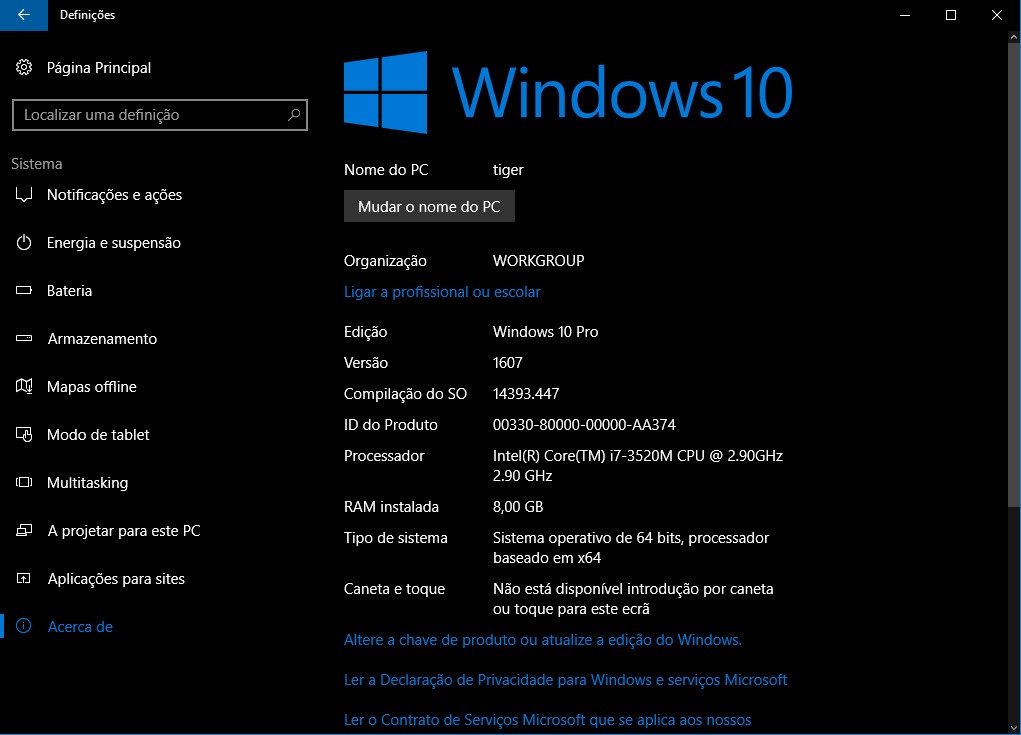
Task: Click the Modo de tablet icon
Action: click(x=24, y=434)
